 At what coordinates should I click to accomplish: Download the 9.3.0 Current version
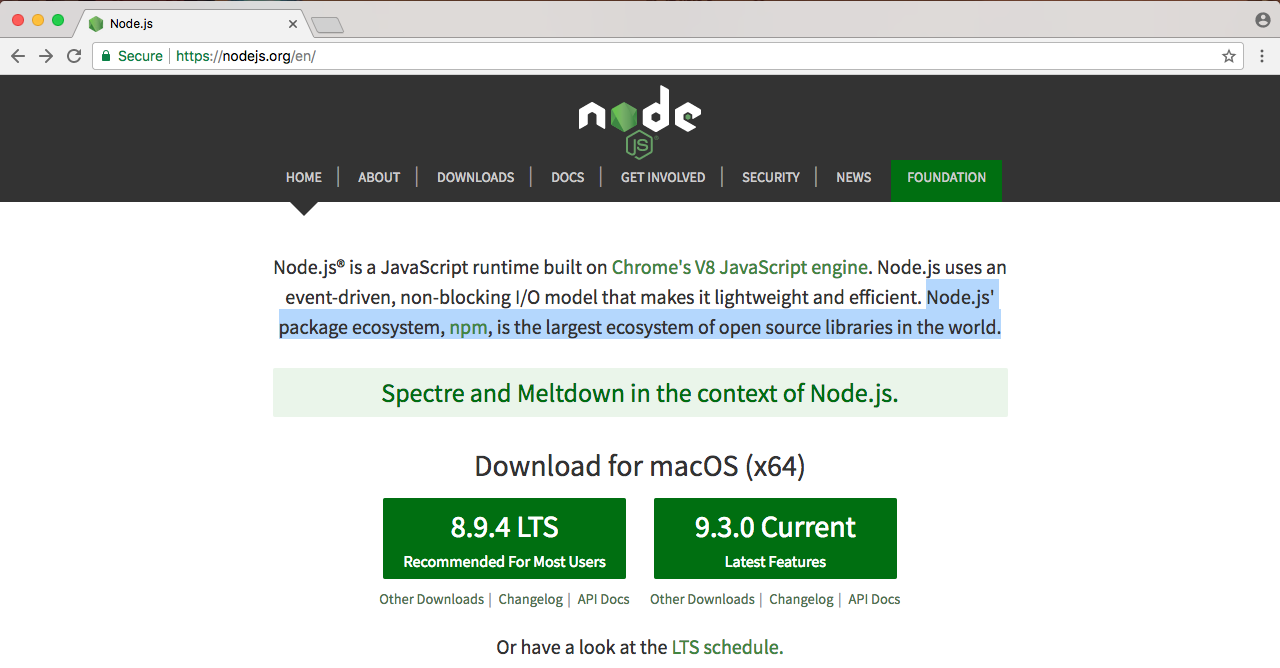[775, 538]
